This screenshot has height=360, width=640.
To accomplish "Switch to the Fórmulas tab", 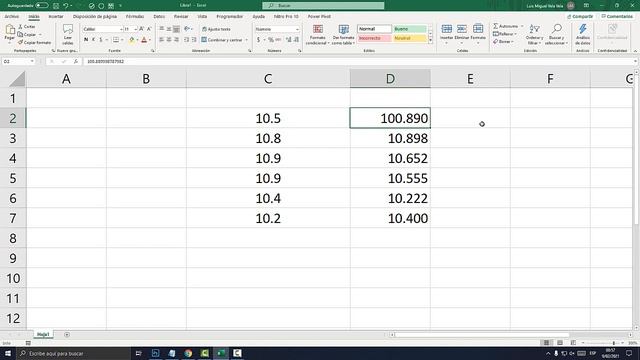I will click(135, 16).
